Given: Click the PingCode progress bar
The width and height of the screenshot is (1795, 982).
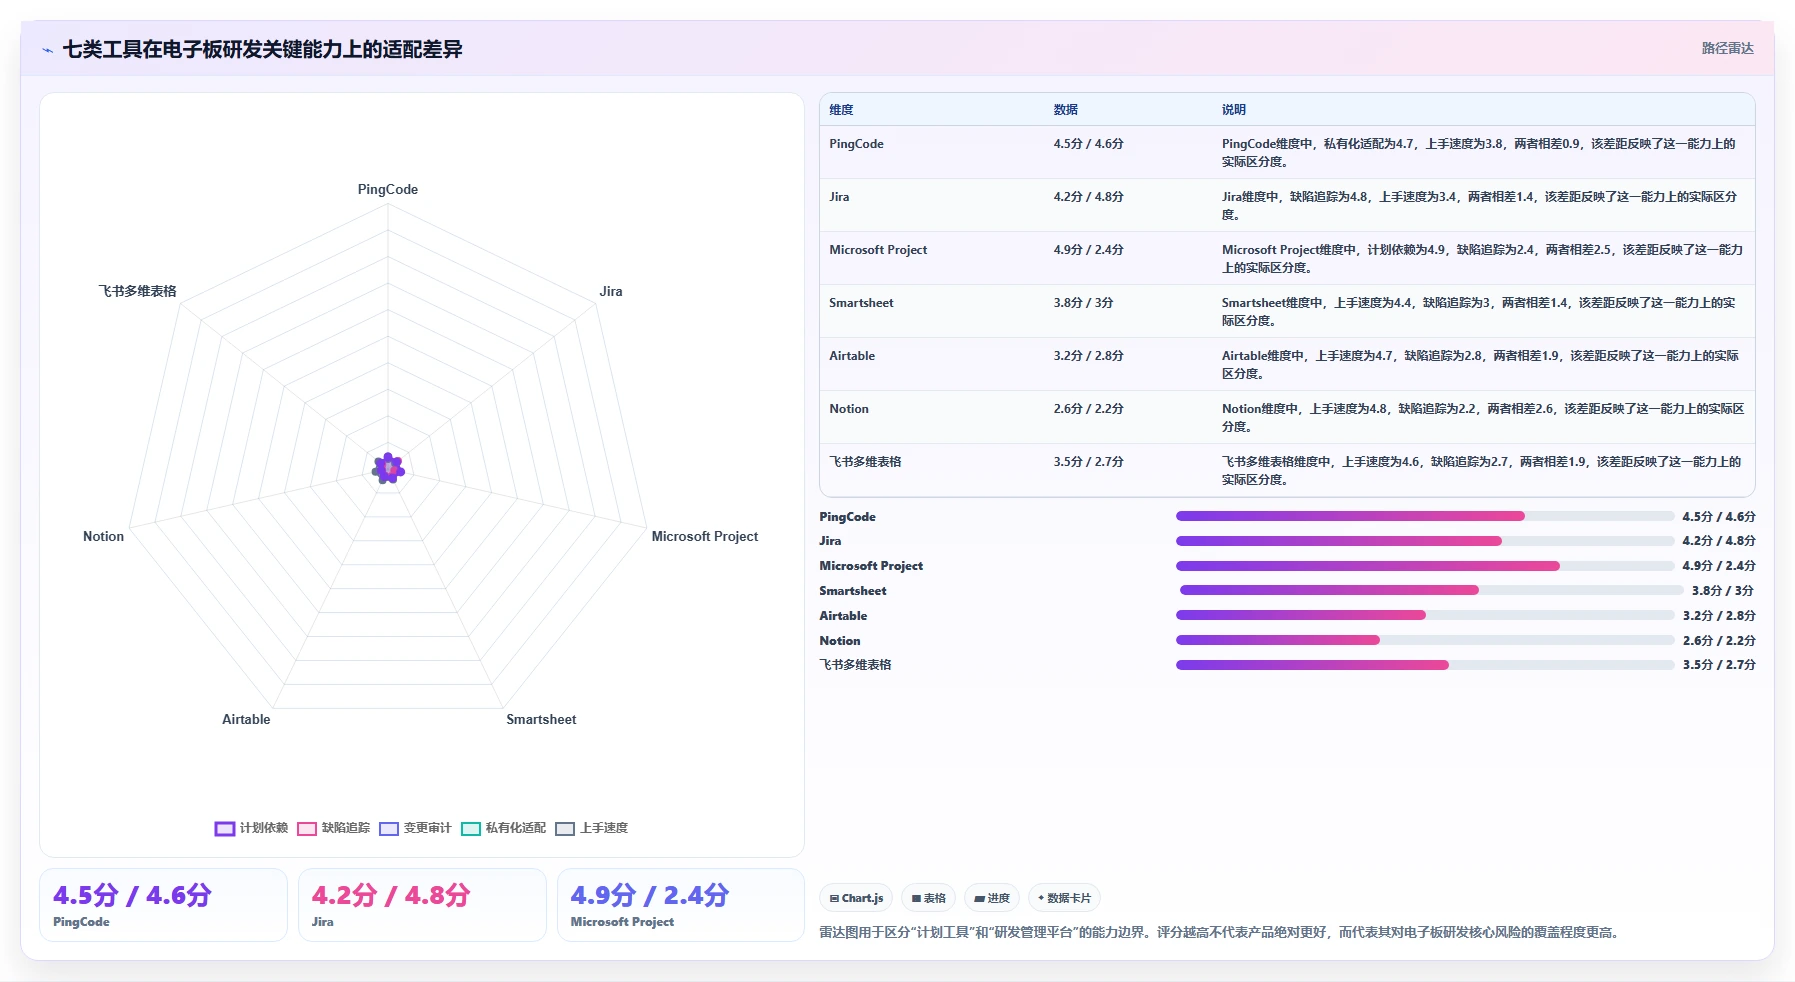Looking at the screenshot, I should coord(1425,516).
